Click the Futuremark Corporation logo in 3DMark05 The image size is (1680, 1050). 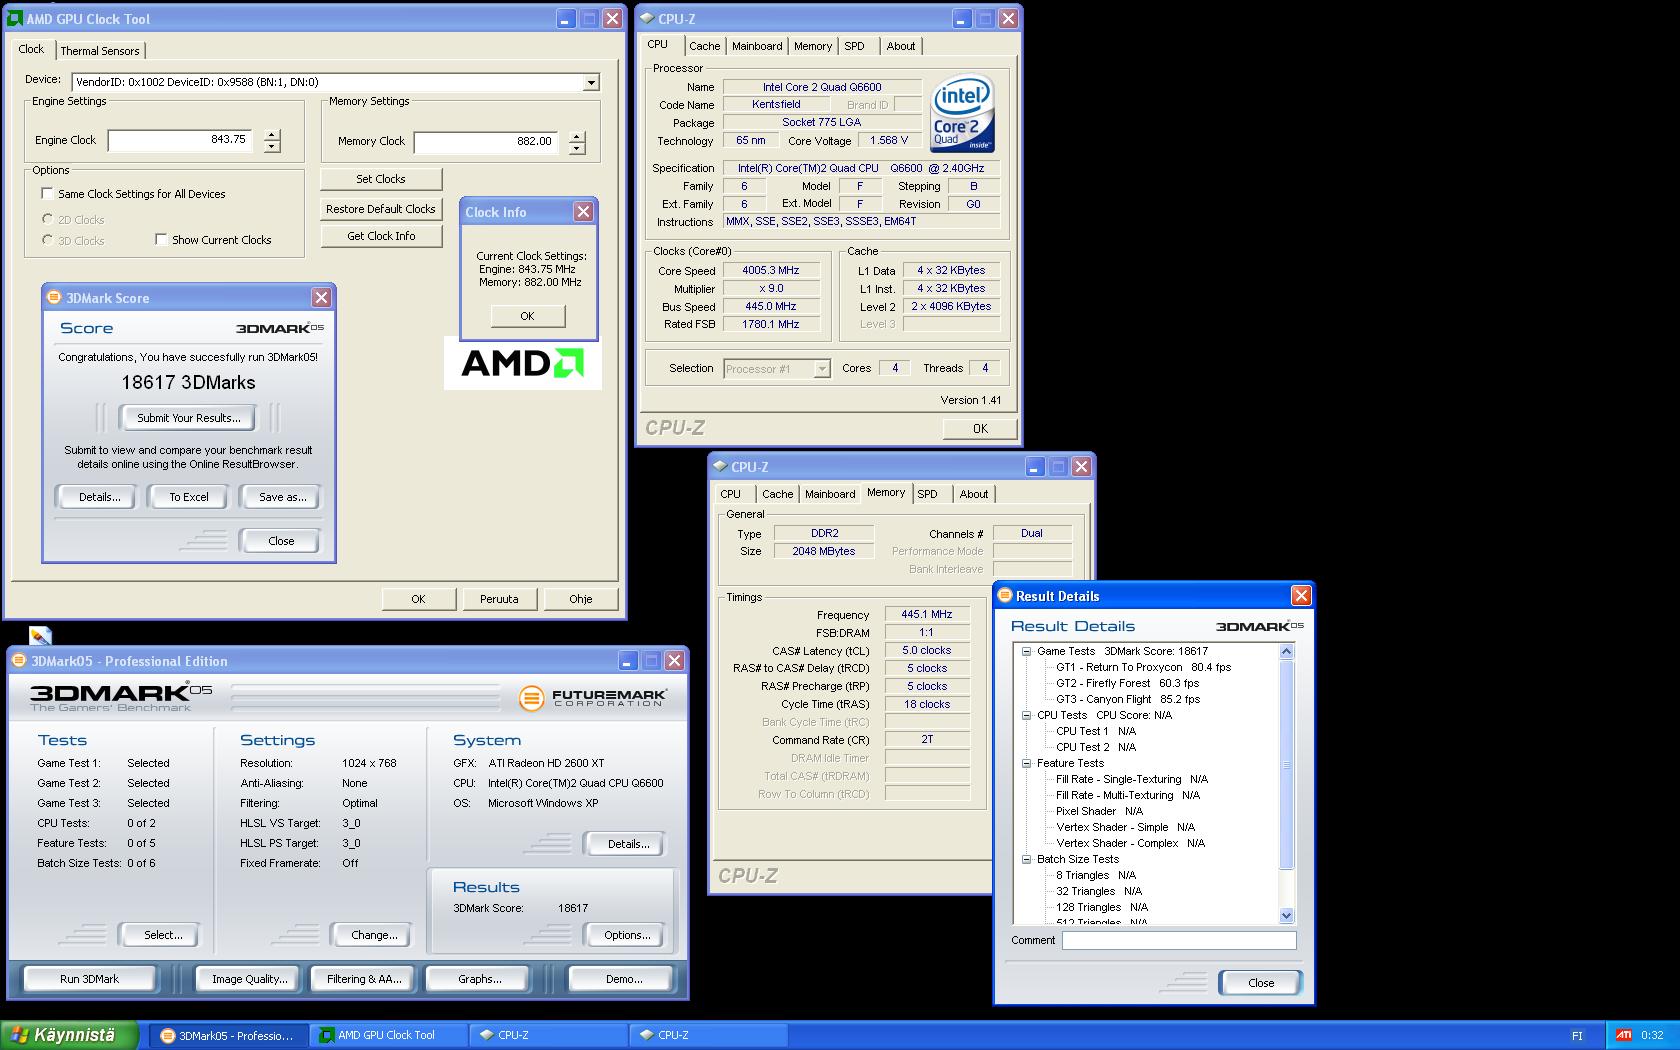[593, 697]
